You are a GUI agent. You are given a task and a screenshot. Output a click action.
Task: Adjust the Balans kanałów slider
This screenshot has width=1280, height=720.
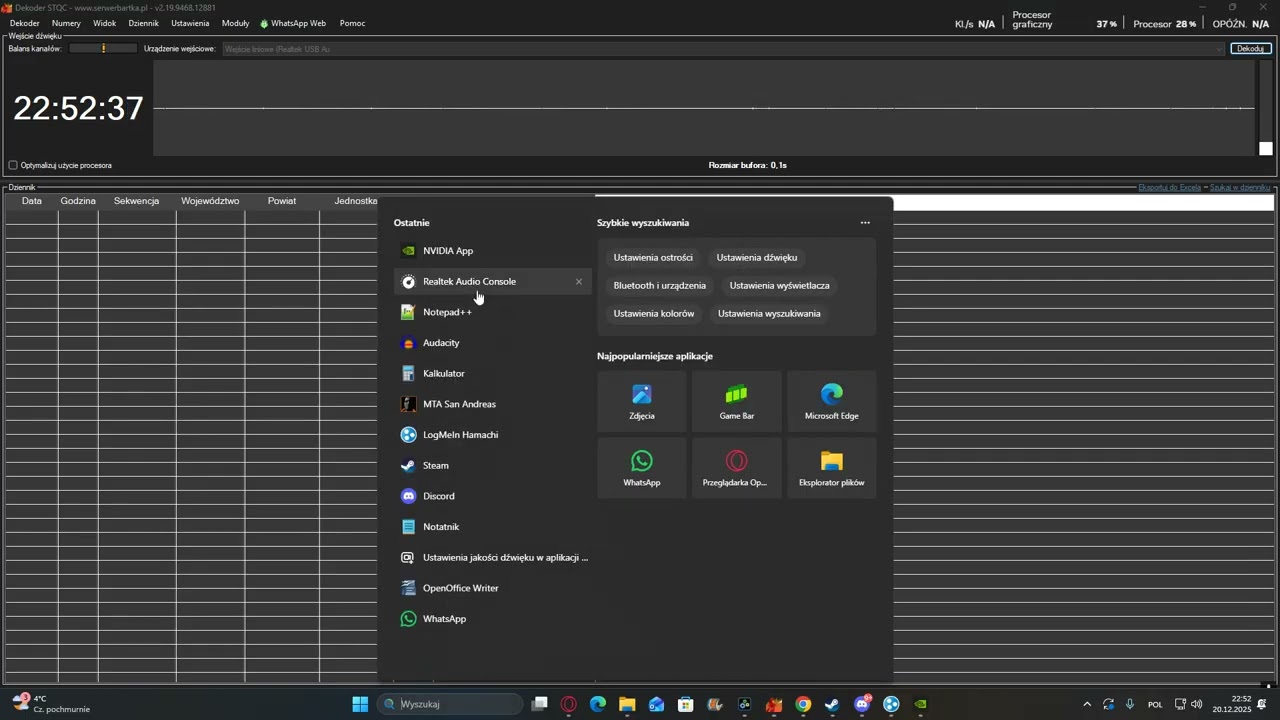(103, 49)
